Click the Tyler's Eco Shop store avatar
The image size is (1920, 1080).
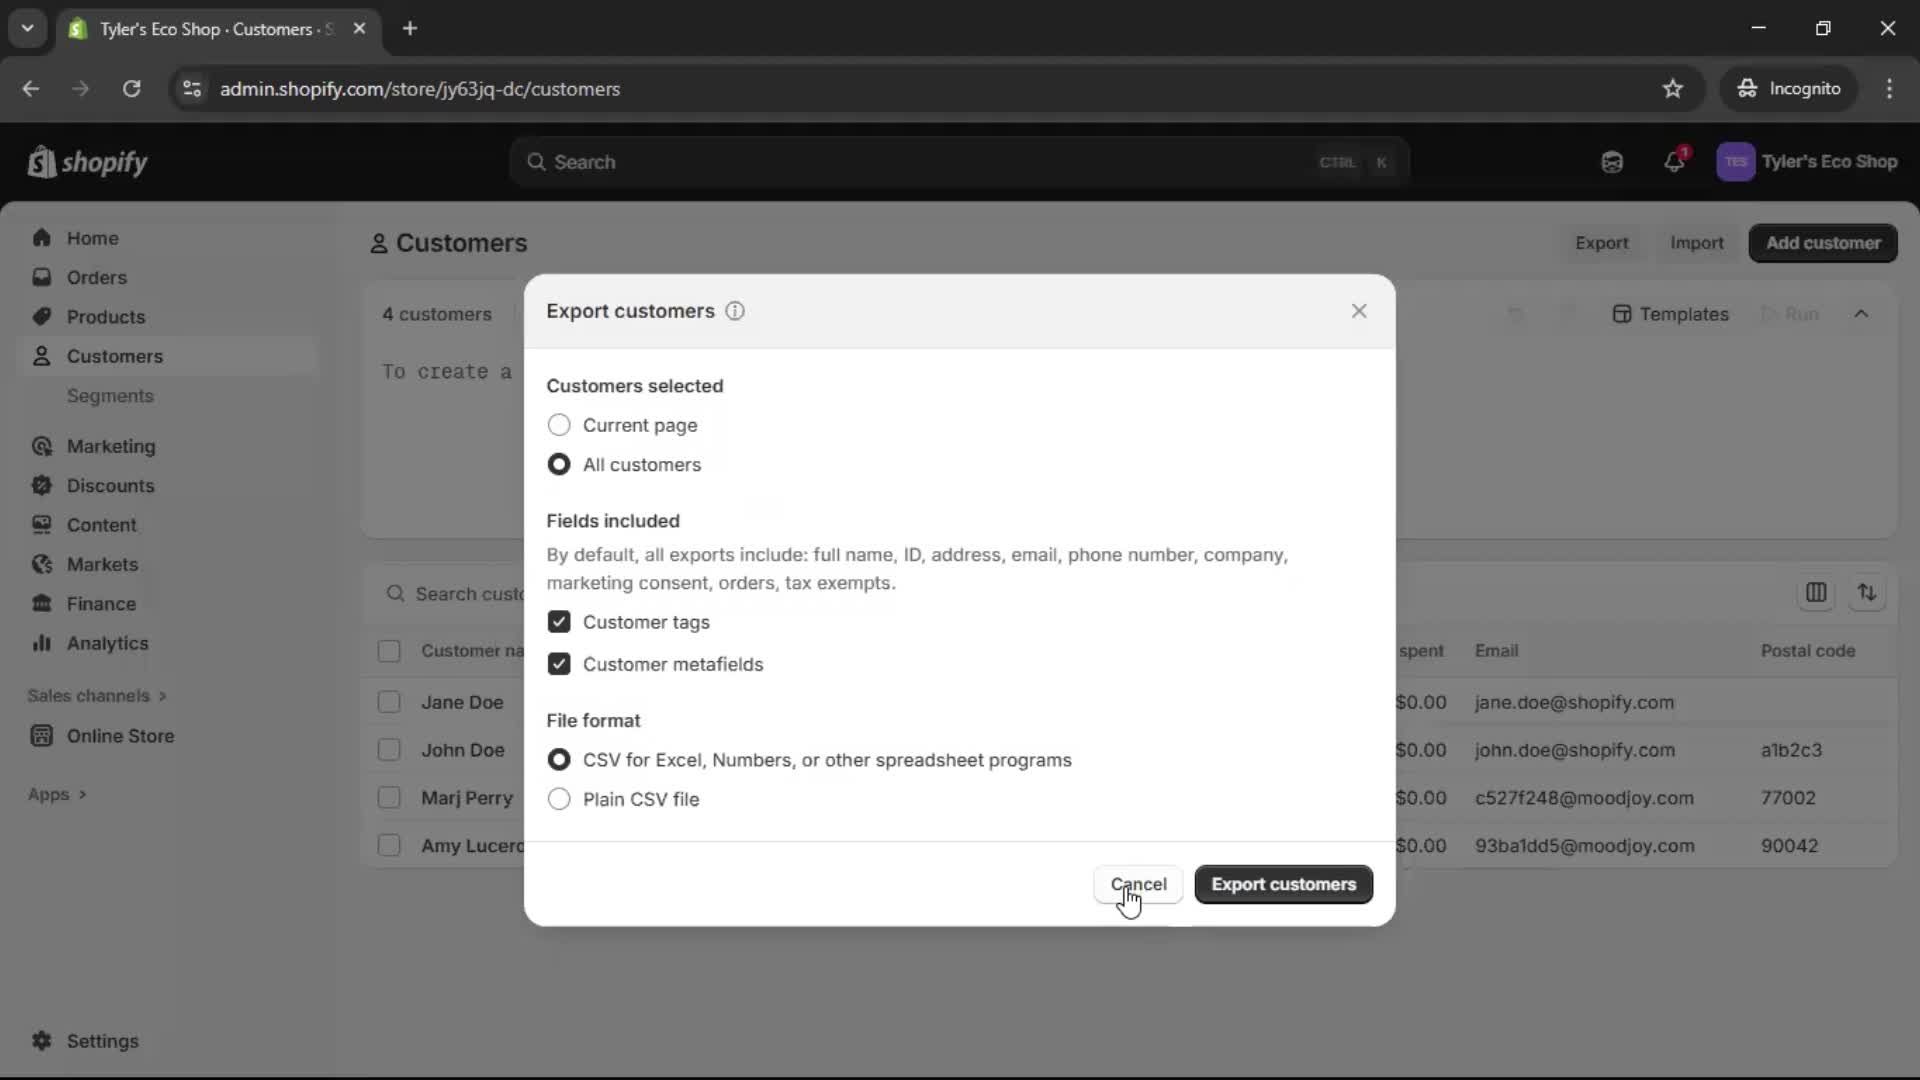click(x=1736, y=162)
